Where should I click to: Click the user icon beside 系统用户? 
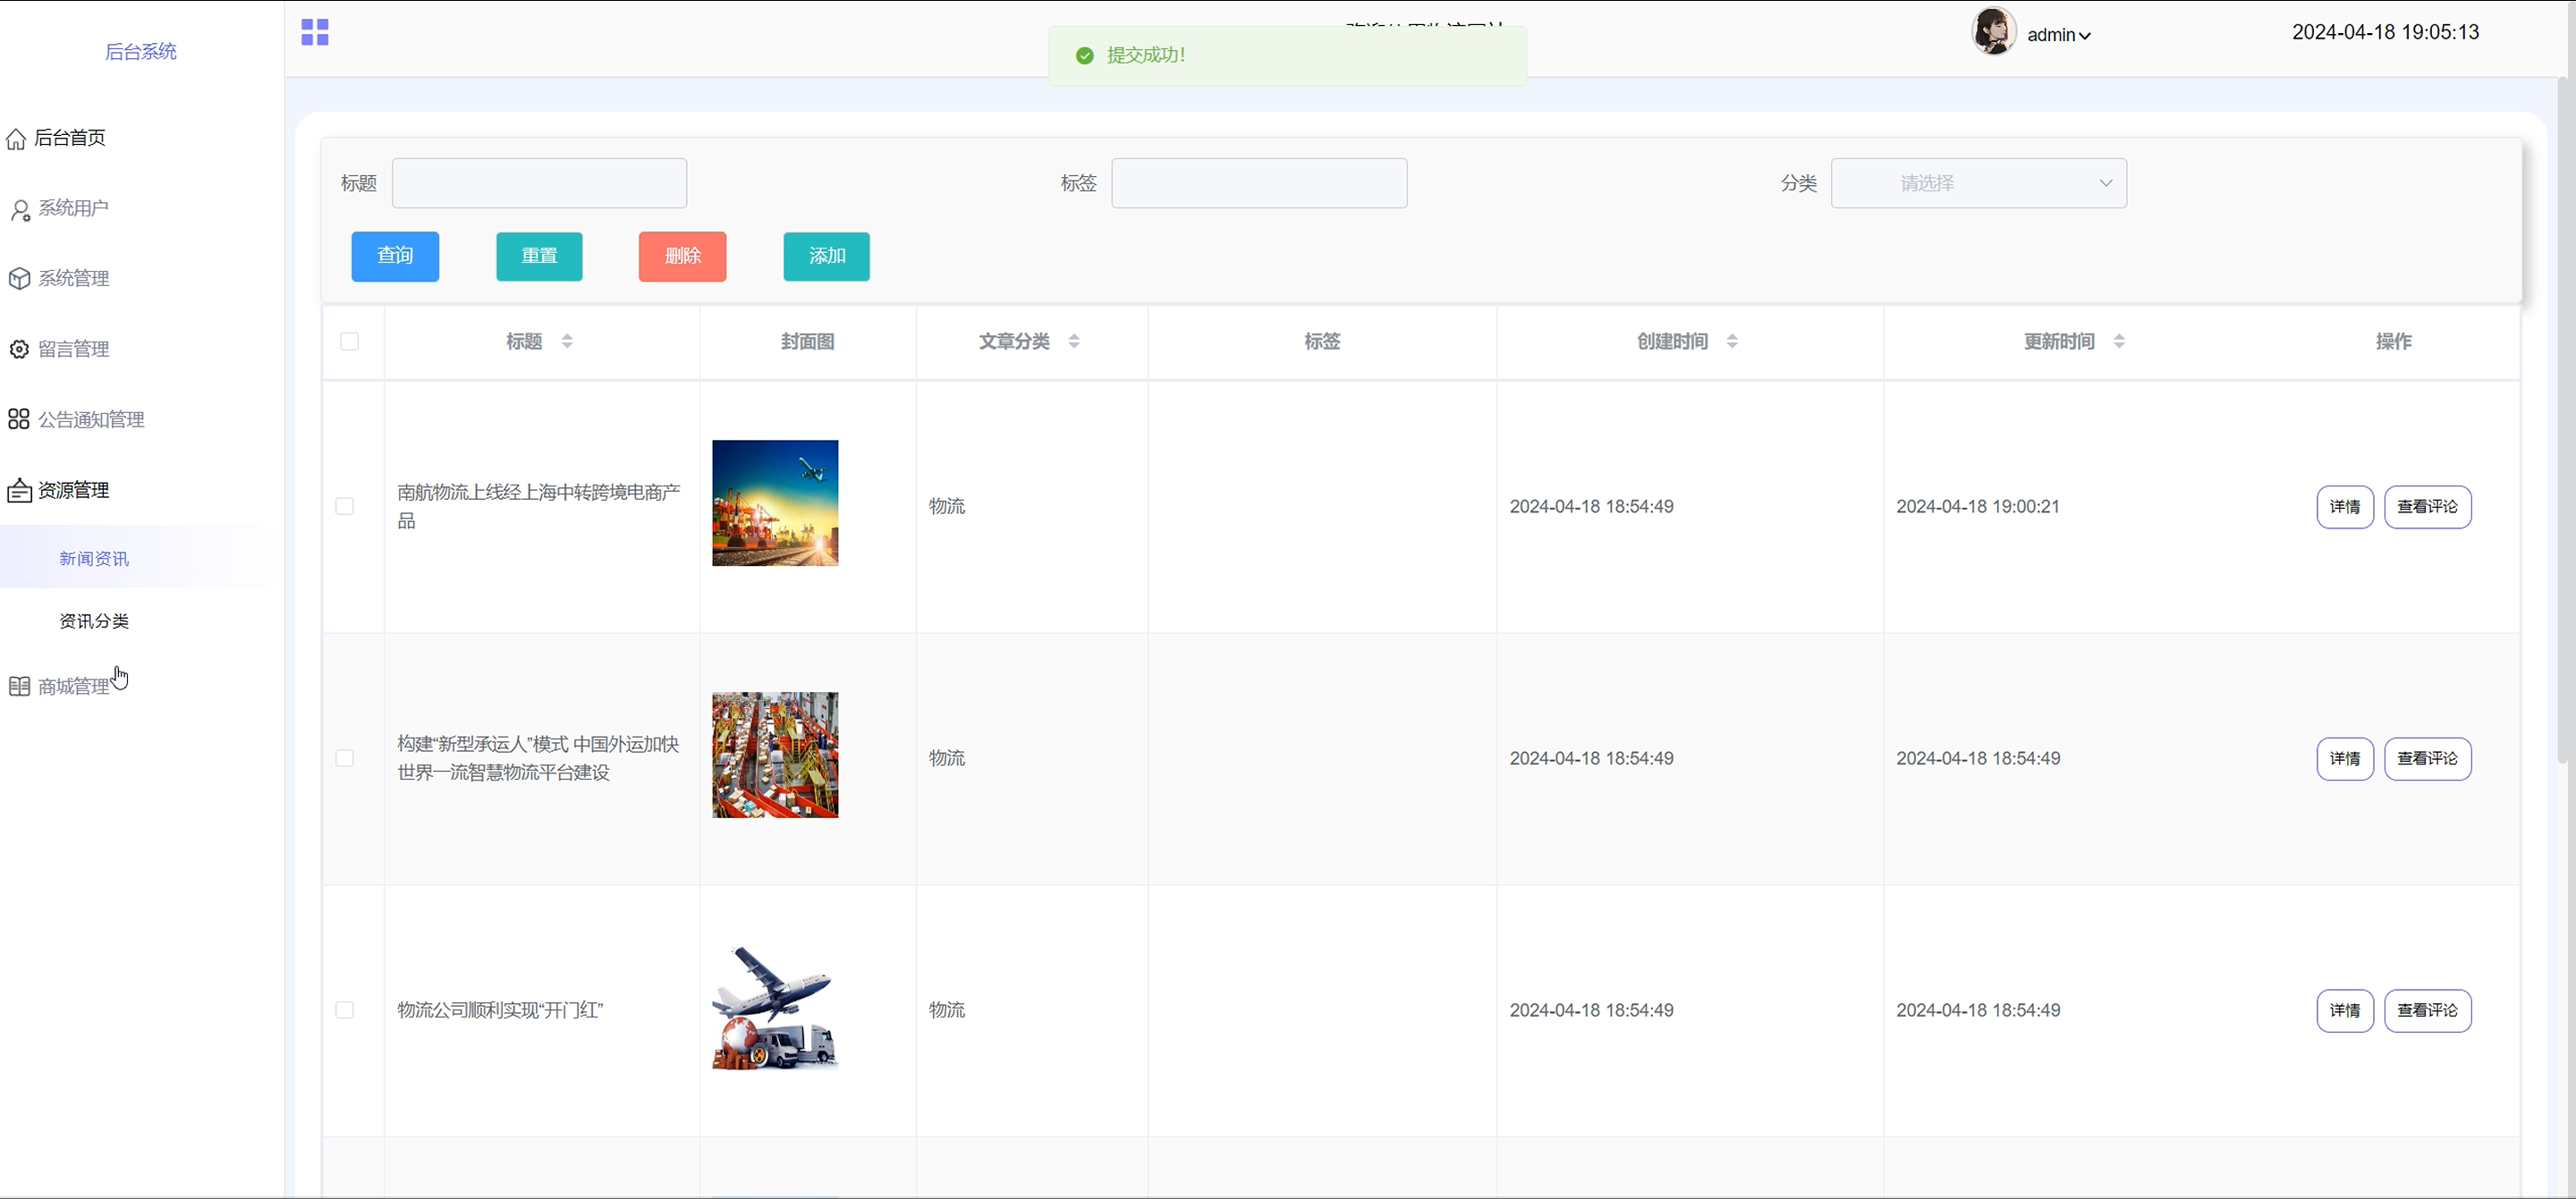(x=20, y=209)
